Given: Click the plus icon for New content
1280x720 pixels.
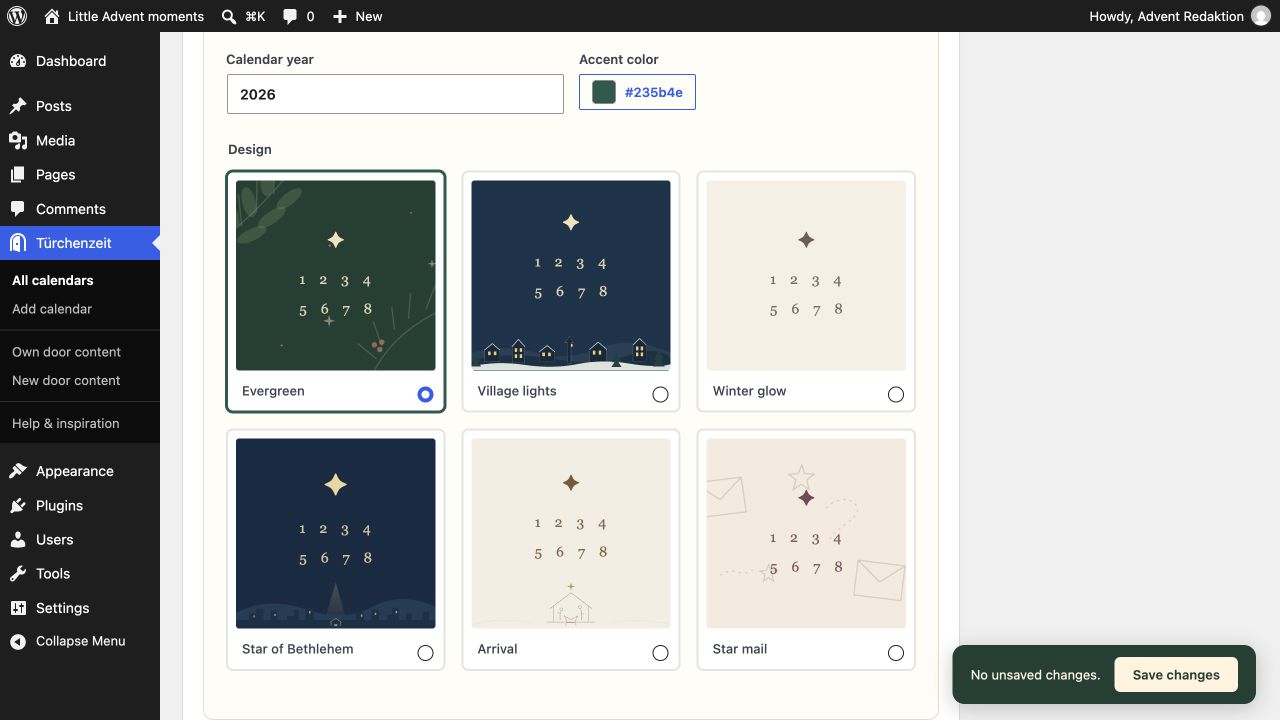Looking at the screenshot, I should tap(340, 16).
